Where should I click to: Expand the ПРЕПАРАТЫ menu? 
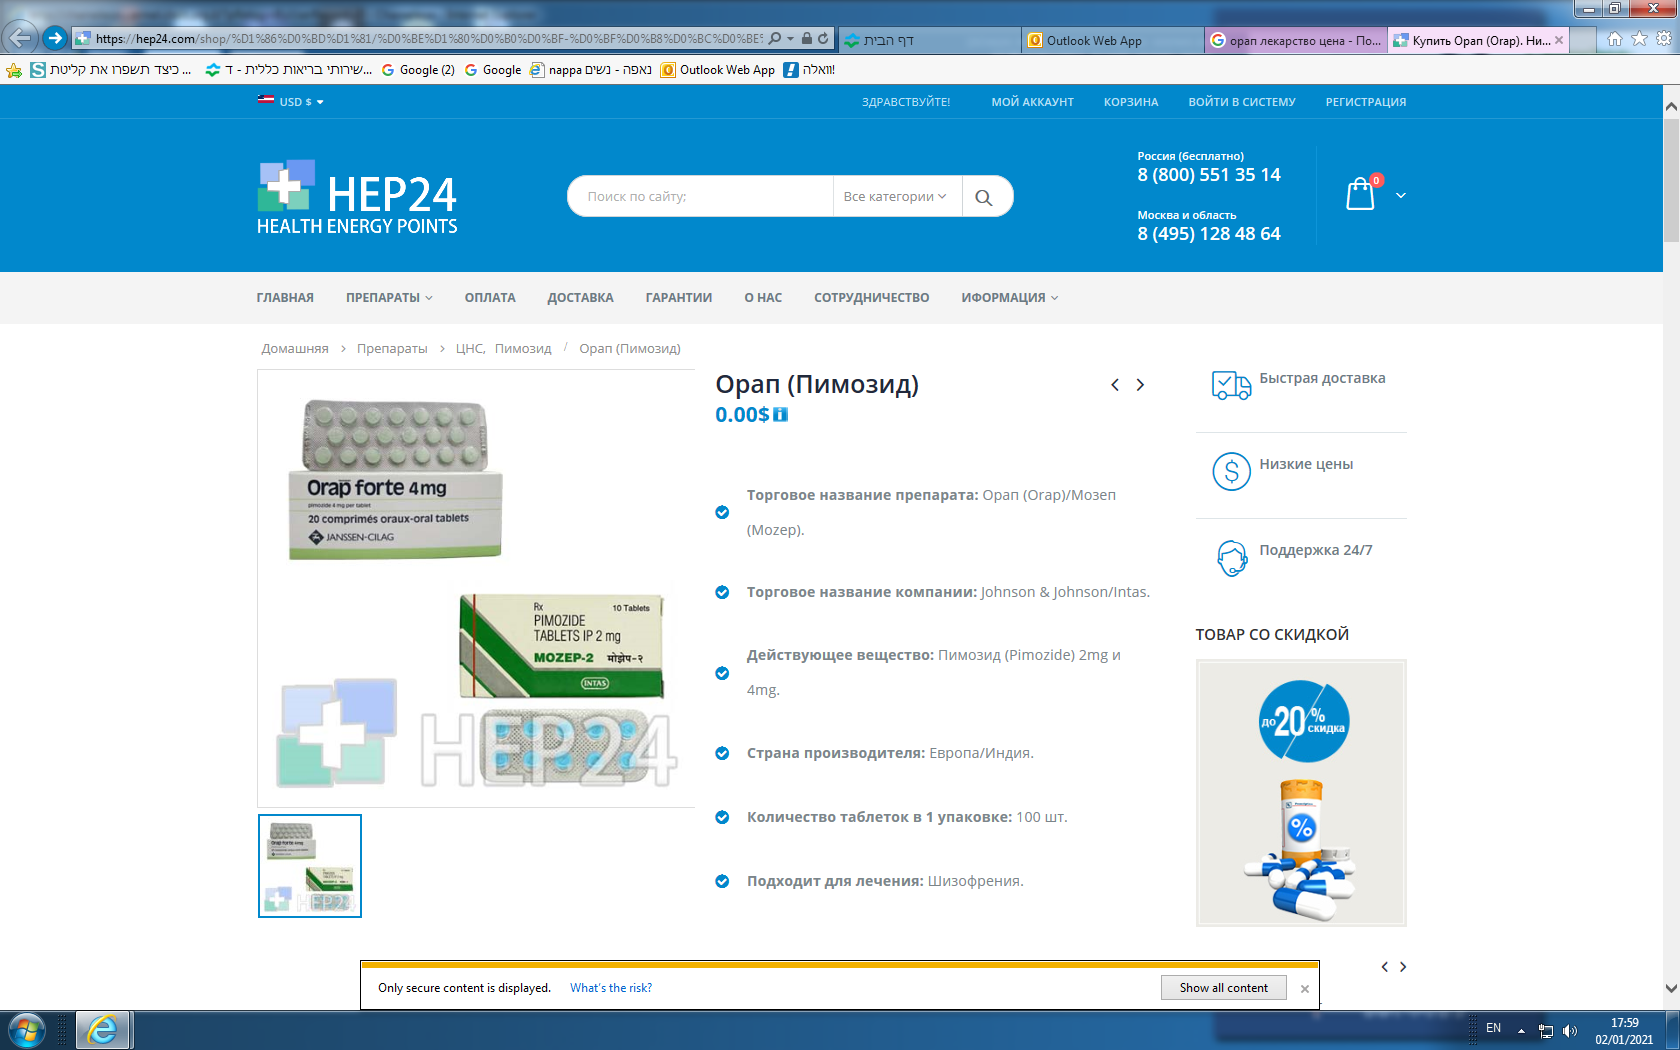click(389, 298)
